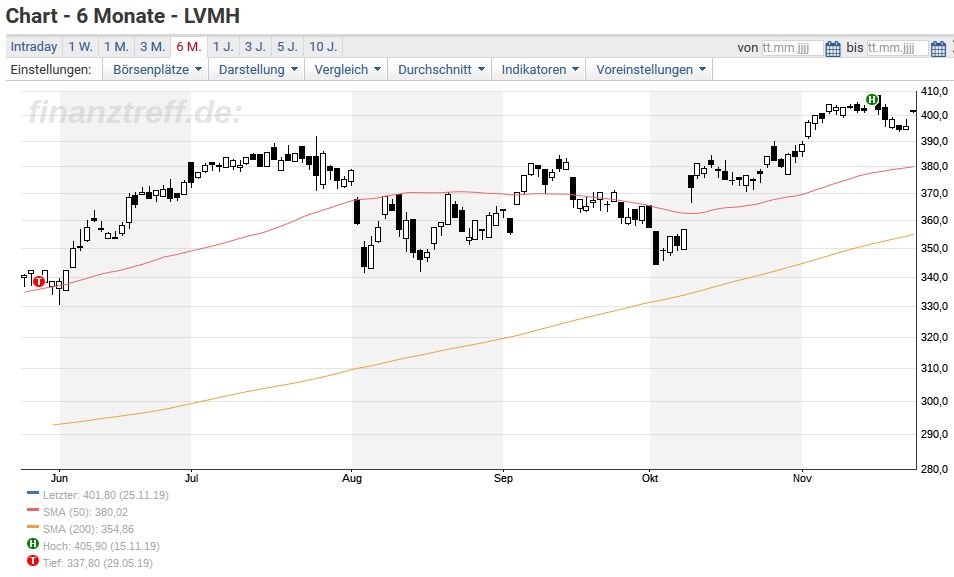Image resolution: width=954 pixels, height=577 pixels.
Task: Click the 'Okt' x-axis label
Action: pos(650,478)
